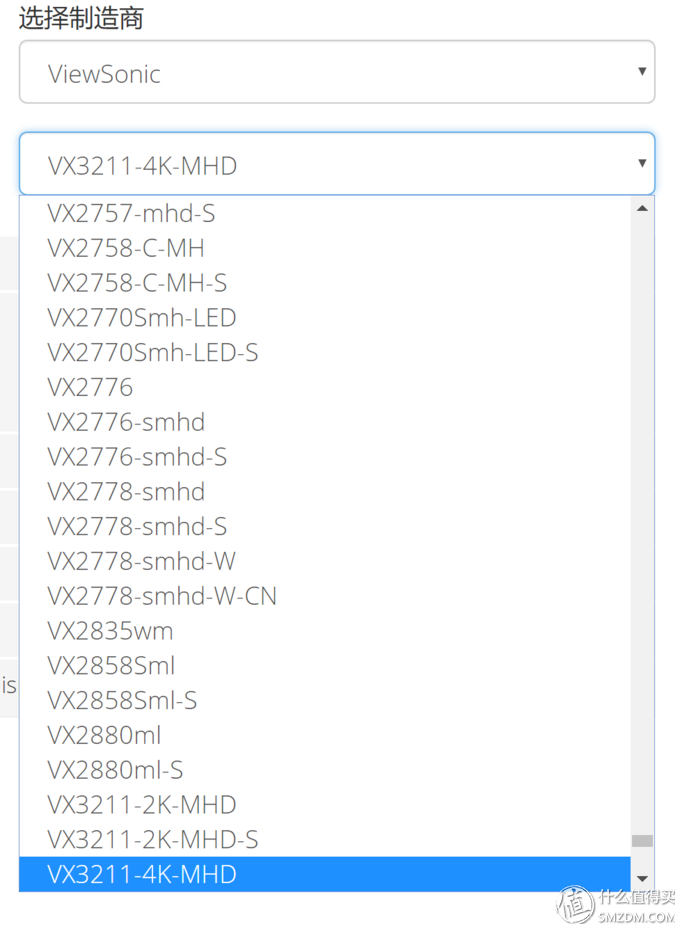Choose the VX2776 monitor model

[90, 387]
